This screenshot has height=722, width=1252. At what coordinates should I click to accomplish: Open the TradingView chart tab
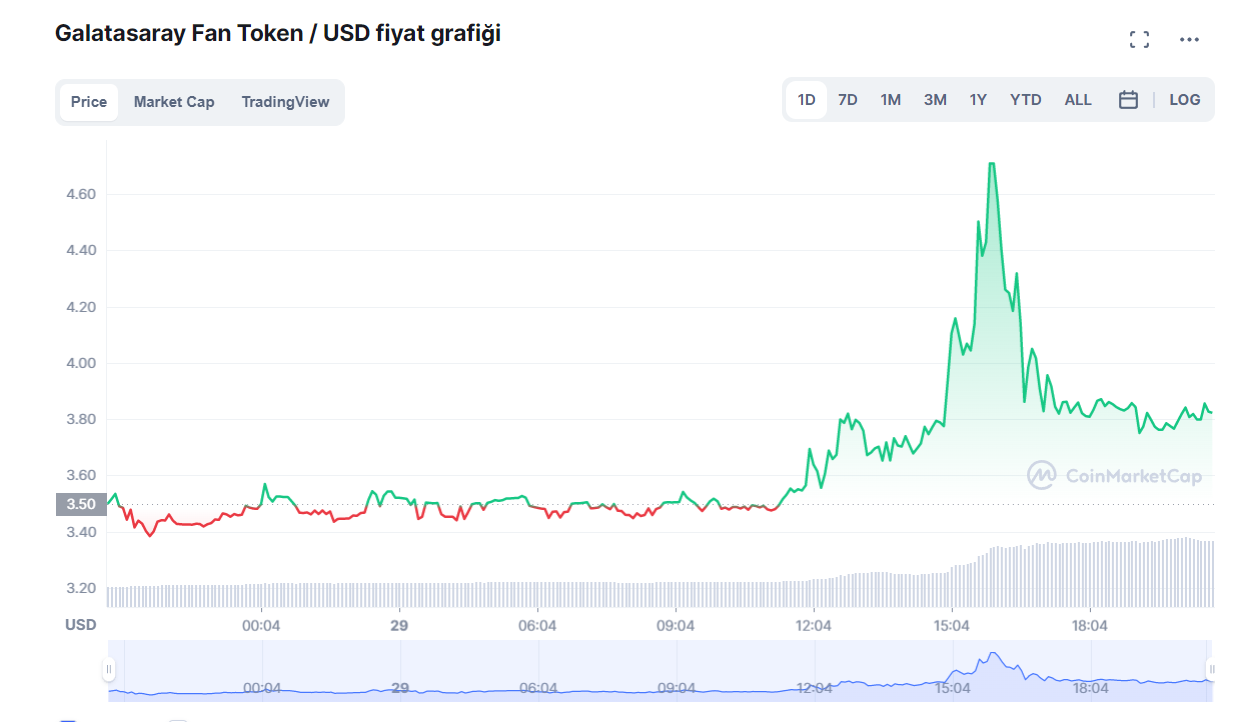[285, 102]
